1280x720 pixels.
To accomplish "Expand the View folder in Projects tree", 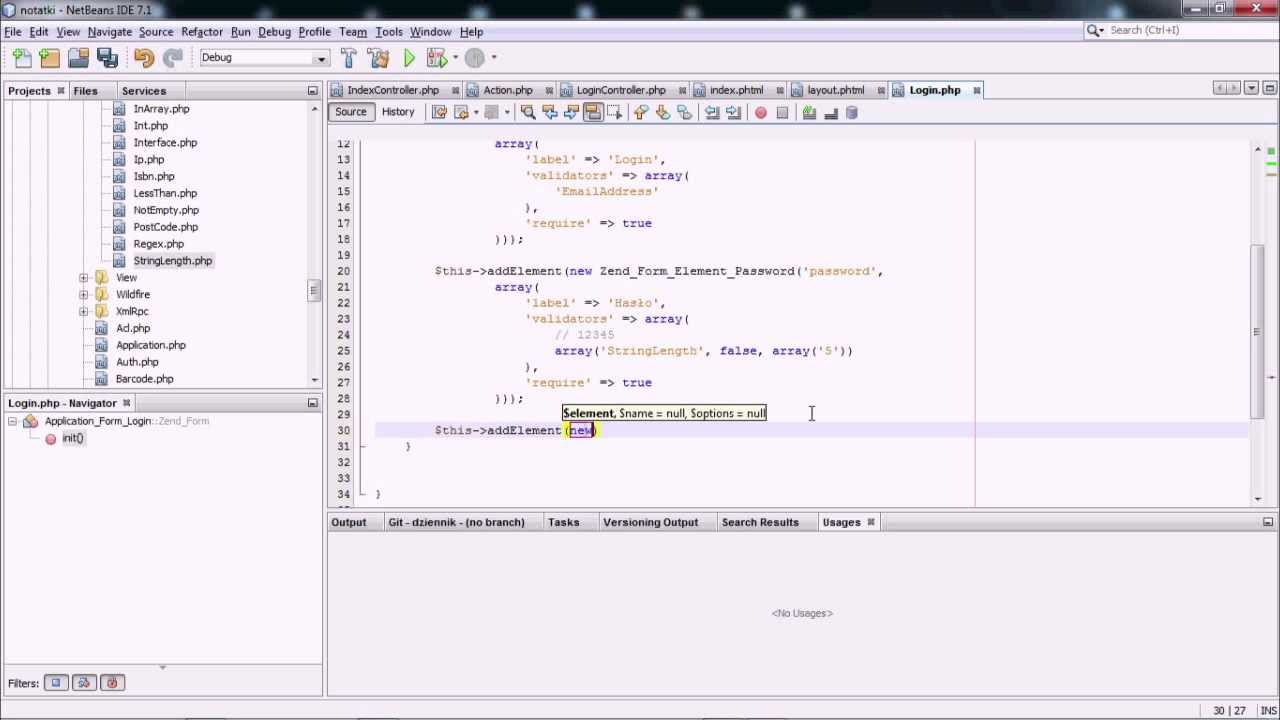I will (x=84, y=278).
